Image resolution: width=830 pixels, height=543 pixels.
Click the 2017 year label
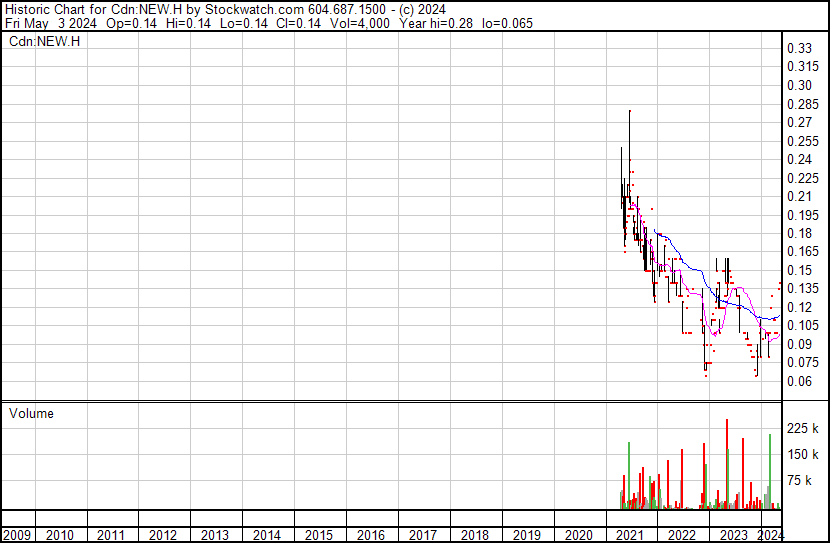(423, 535)
